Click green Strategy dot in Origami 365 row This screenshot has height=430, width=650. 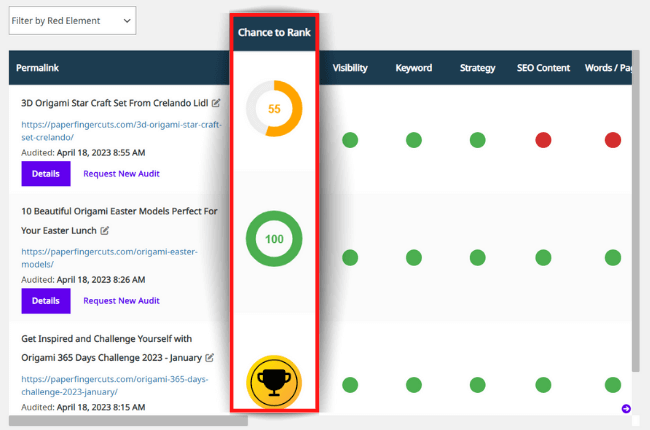[x=477, y=385]
